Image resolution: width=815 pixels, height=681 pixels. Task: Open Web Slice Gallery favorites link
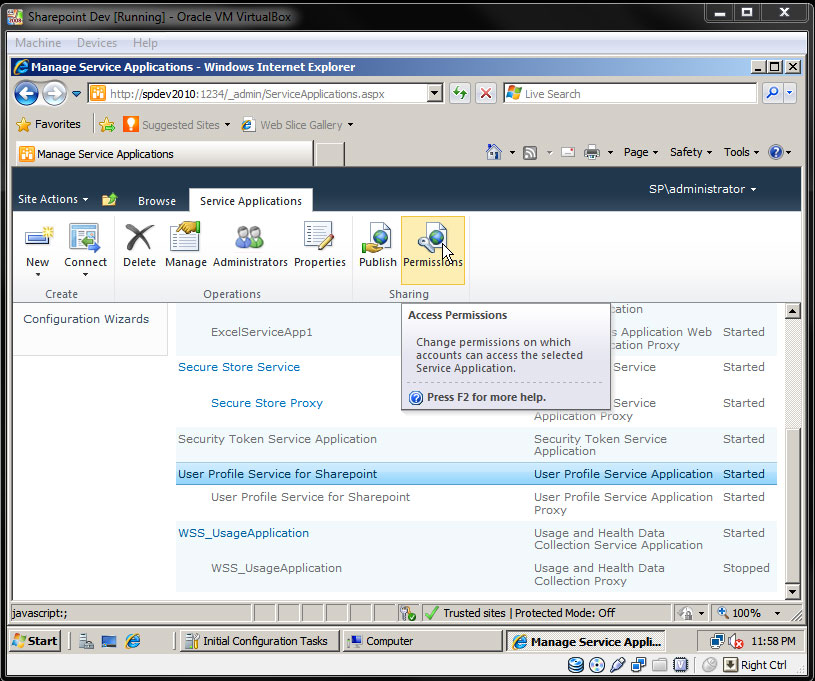pos(297,125)
